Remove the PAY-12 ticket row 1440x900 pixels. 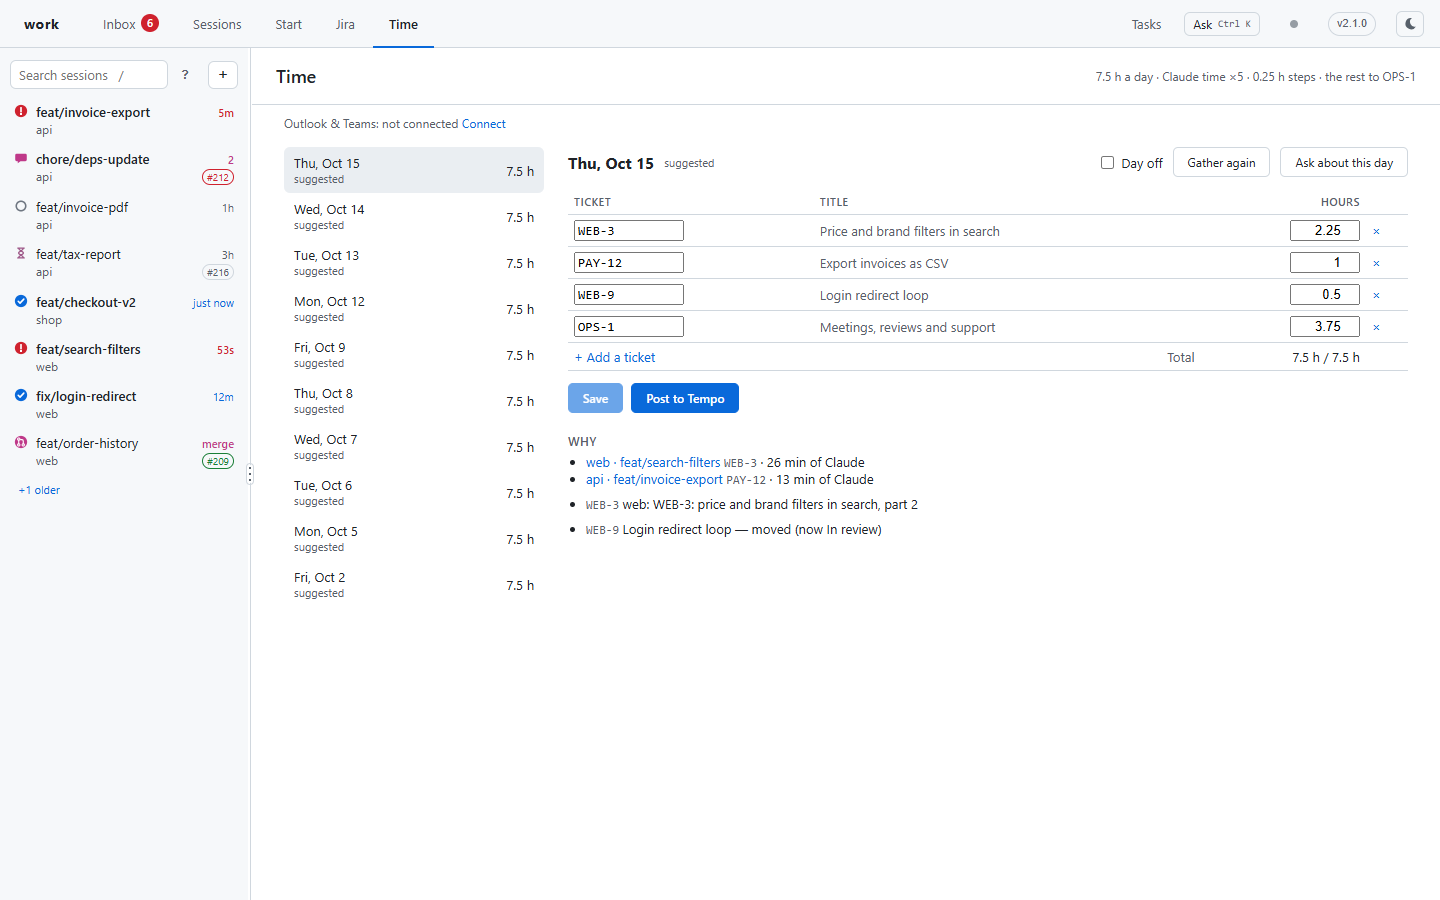[1376, 263]
